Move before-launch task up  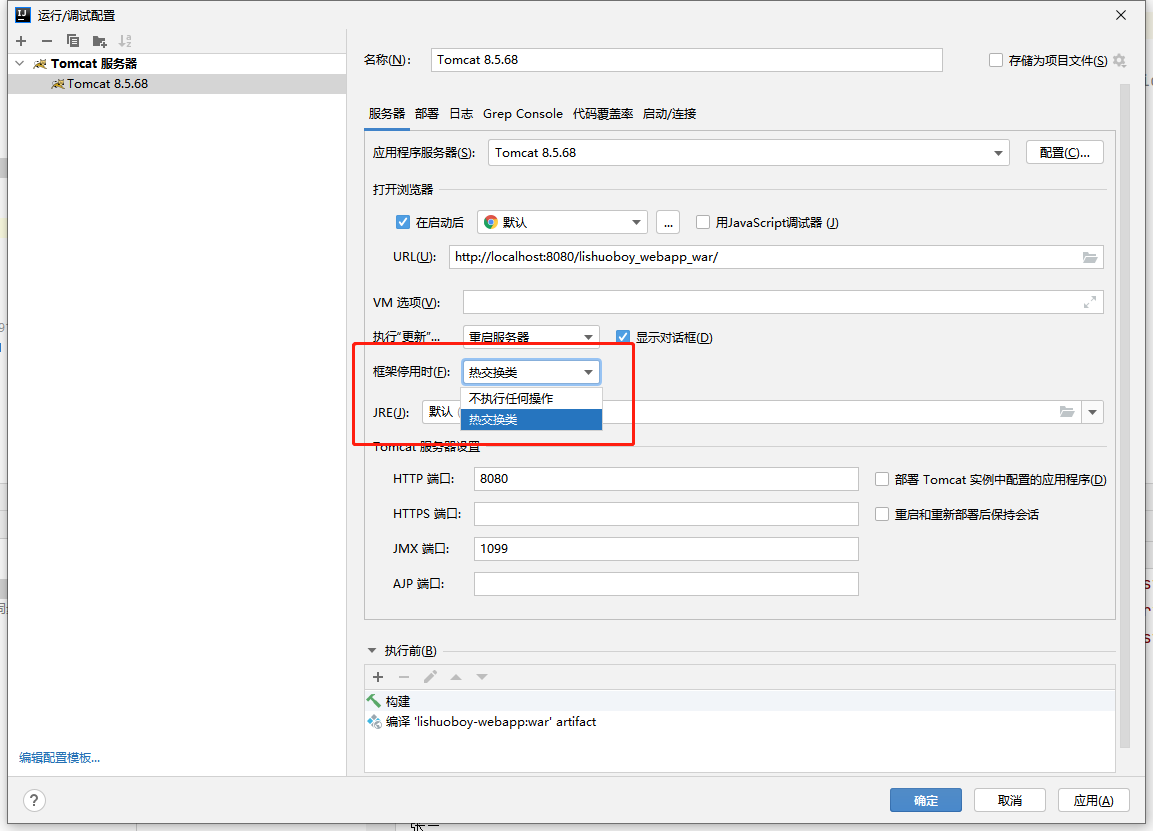[456, 677]
